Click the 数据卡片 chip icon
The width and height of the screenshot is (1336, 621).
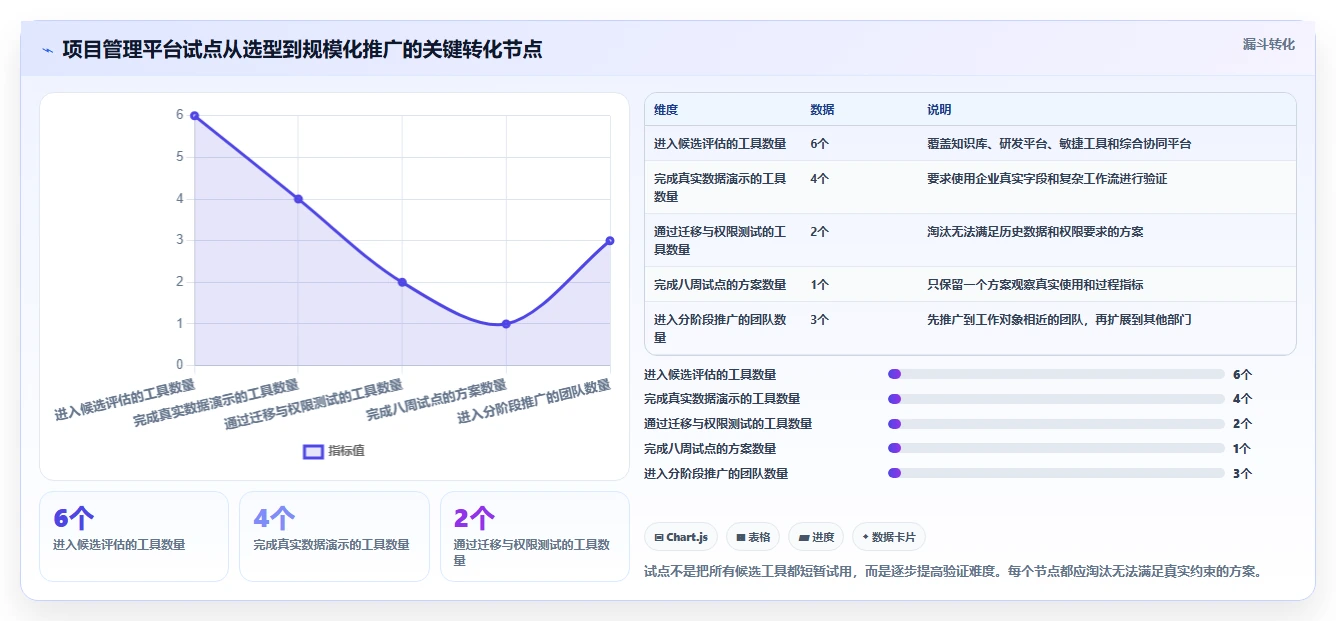coord(866,537)
